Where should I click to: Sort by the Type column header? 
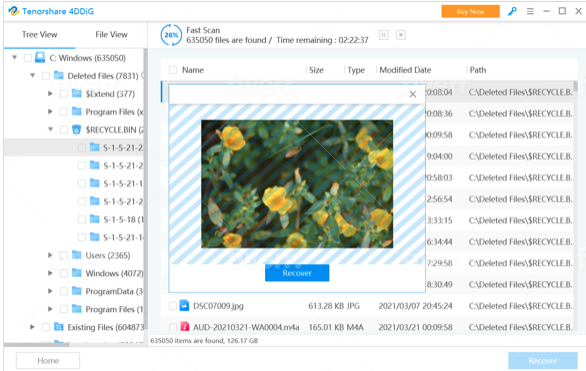pyautogui.click(x=356, y=70)
